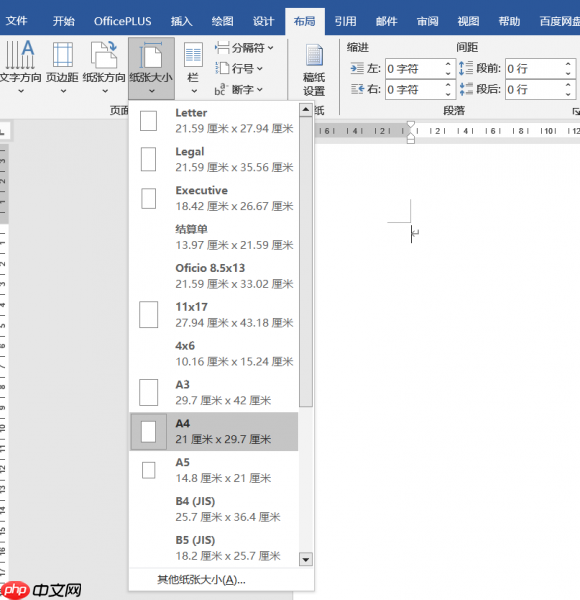Viewport: 580px width, 600px height.
Task: Click the paper size list scrollbar thumb
Action: coord(306,262)
